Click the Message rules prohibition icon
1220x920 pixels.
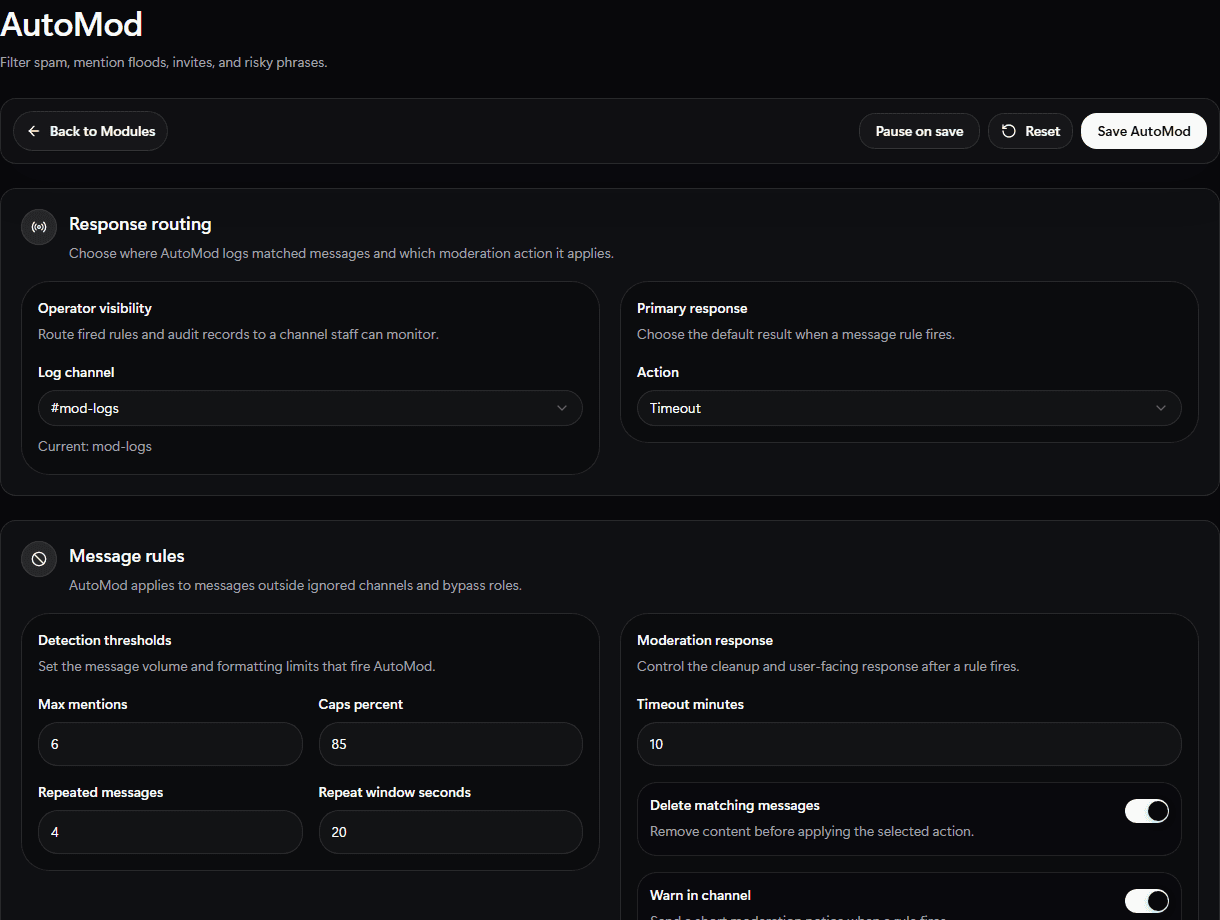[39, 559]
